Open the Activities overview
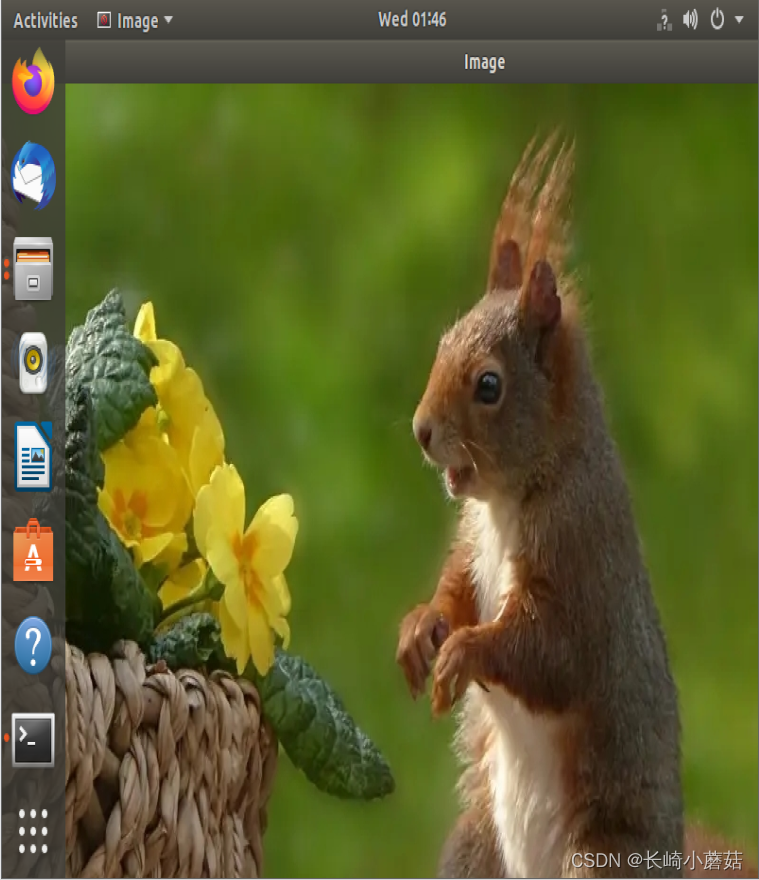Viewport: 759px width, 880px height. 45,21
